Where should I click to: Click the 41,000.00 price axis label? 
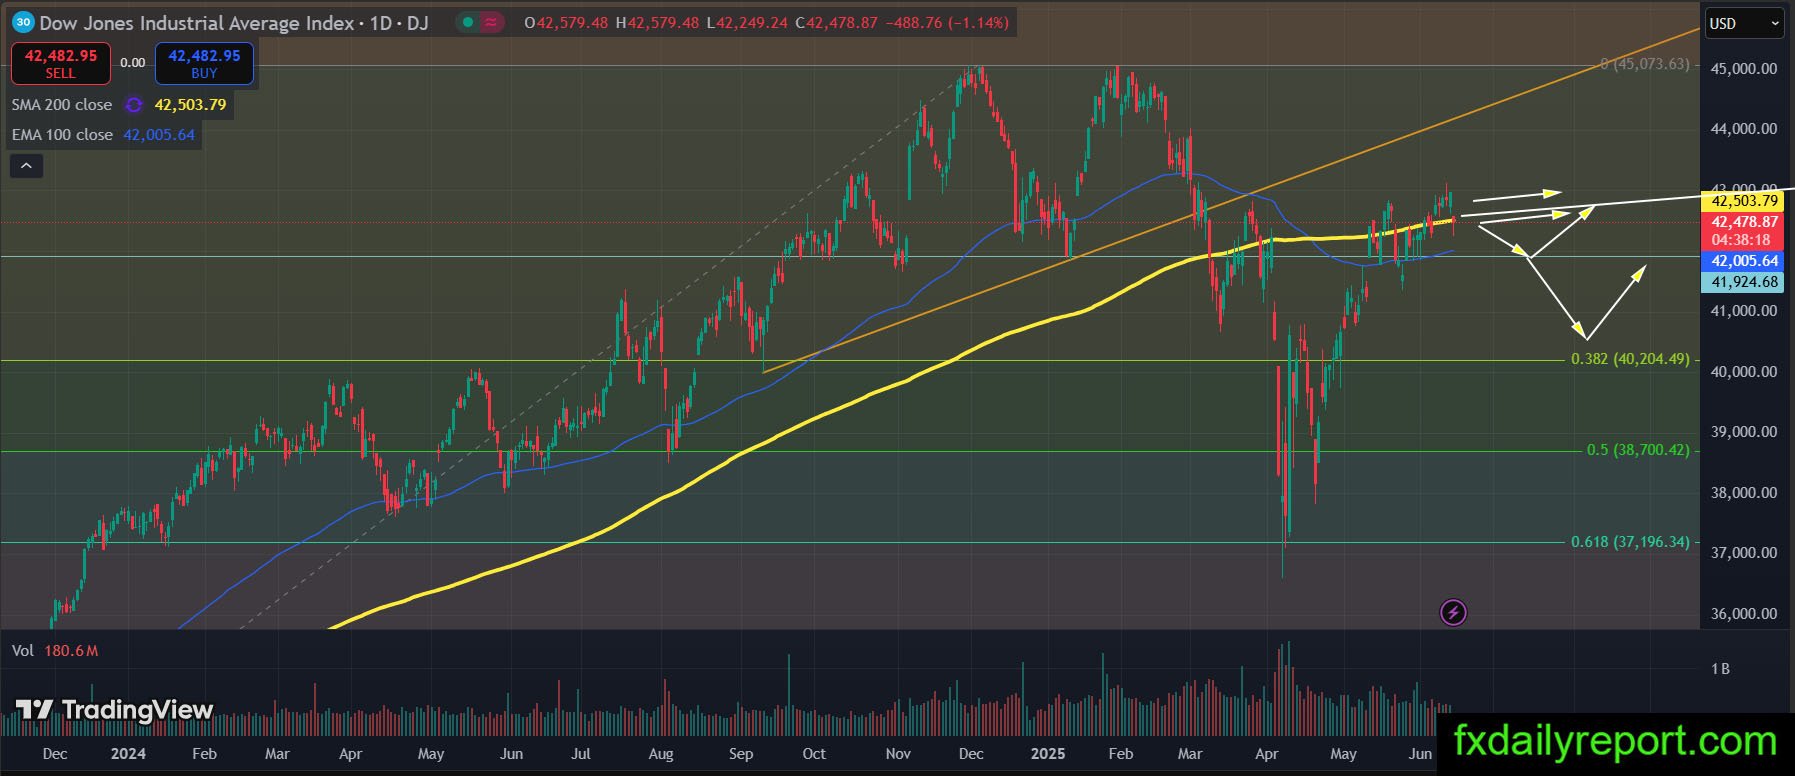pos(1744,310)
